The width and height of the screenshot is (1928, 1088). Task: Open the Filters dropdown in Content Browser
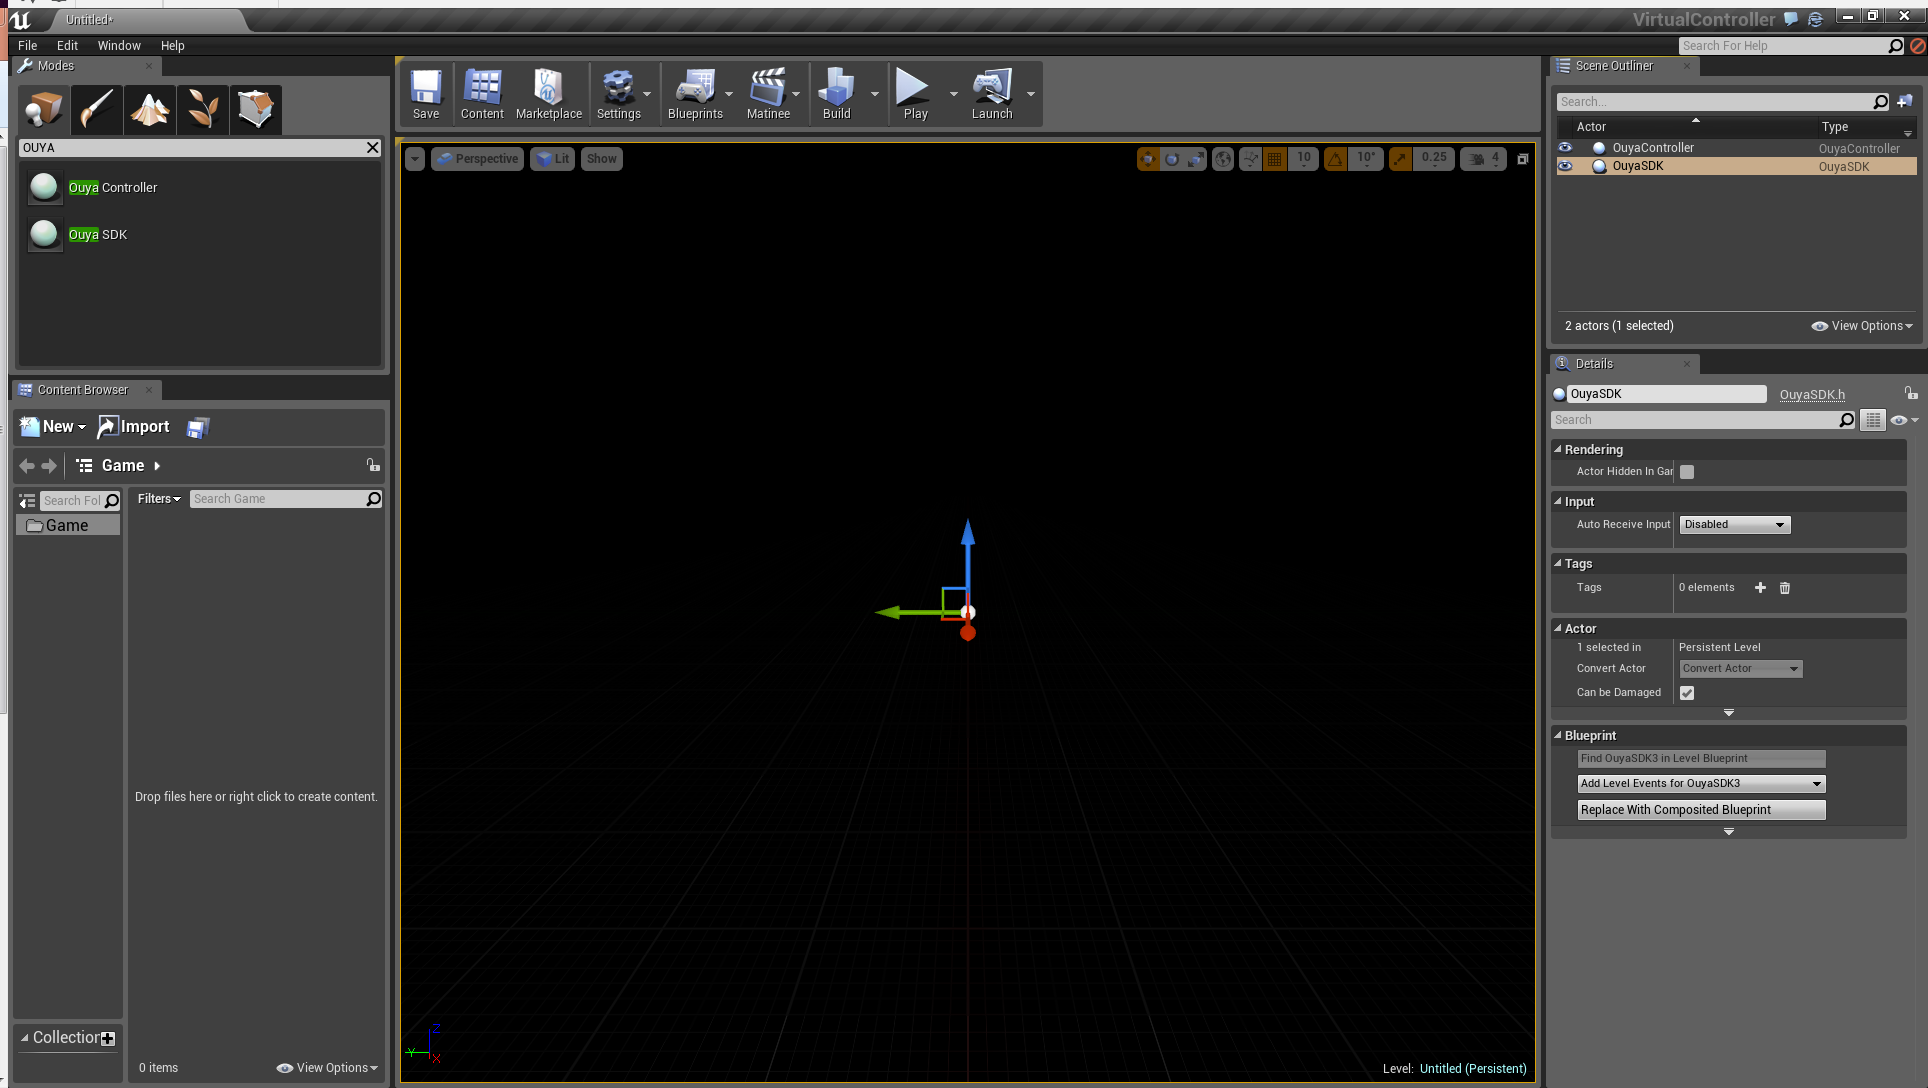pyautogui.click(x=159, y=499)
